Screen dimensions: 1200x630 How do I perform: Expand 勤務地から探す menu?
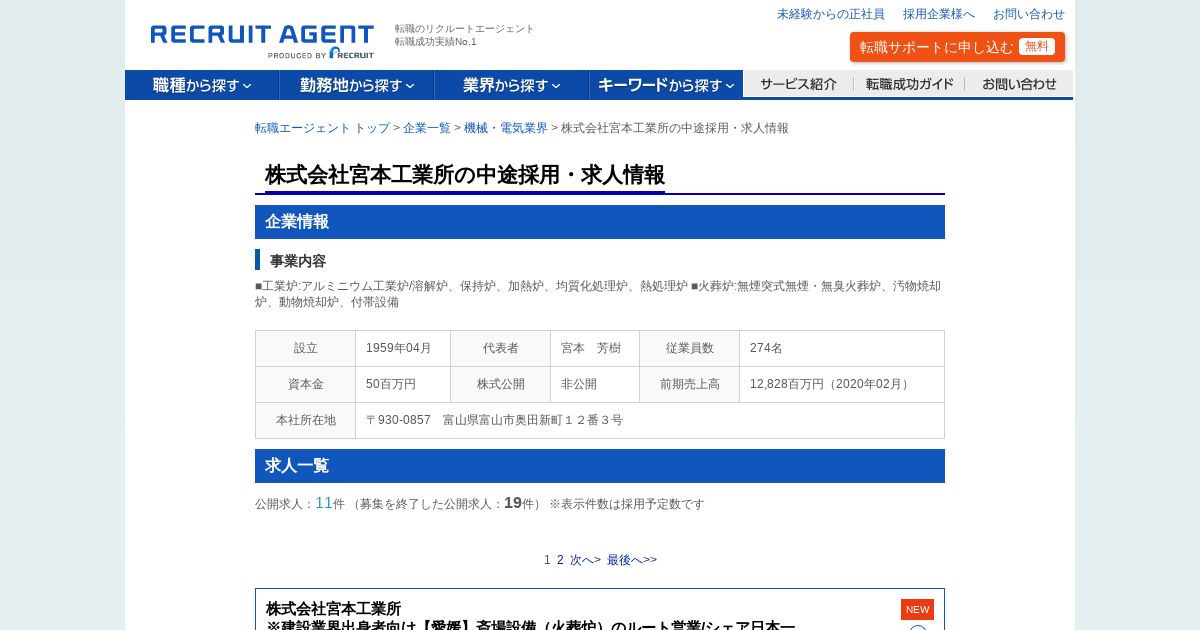tap(357, 85)
